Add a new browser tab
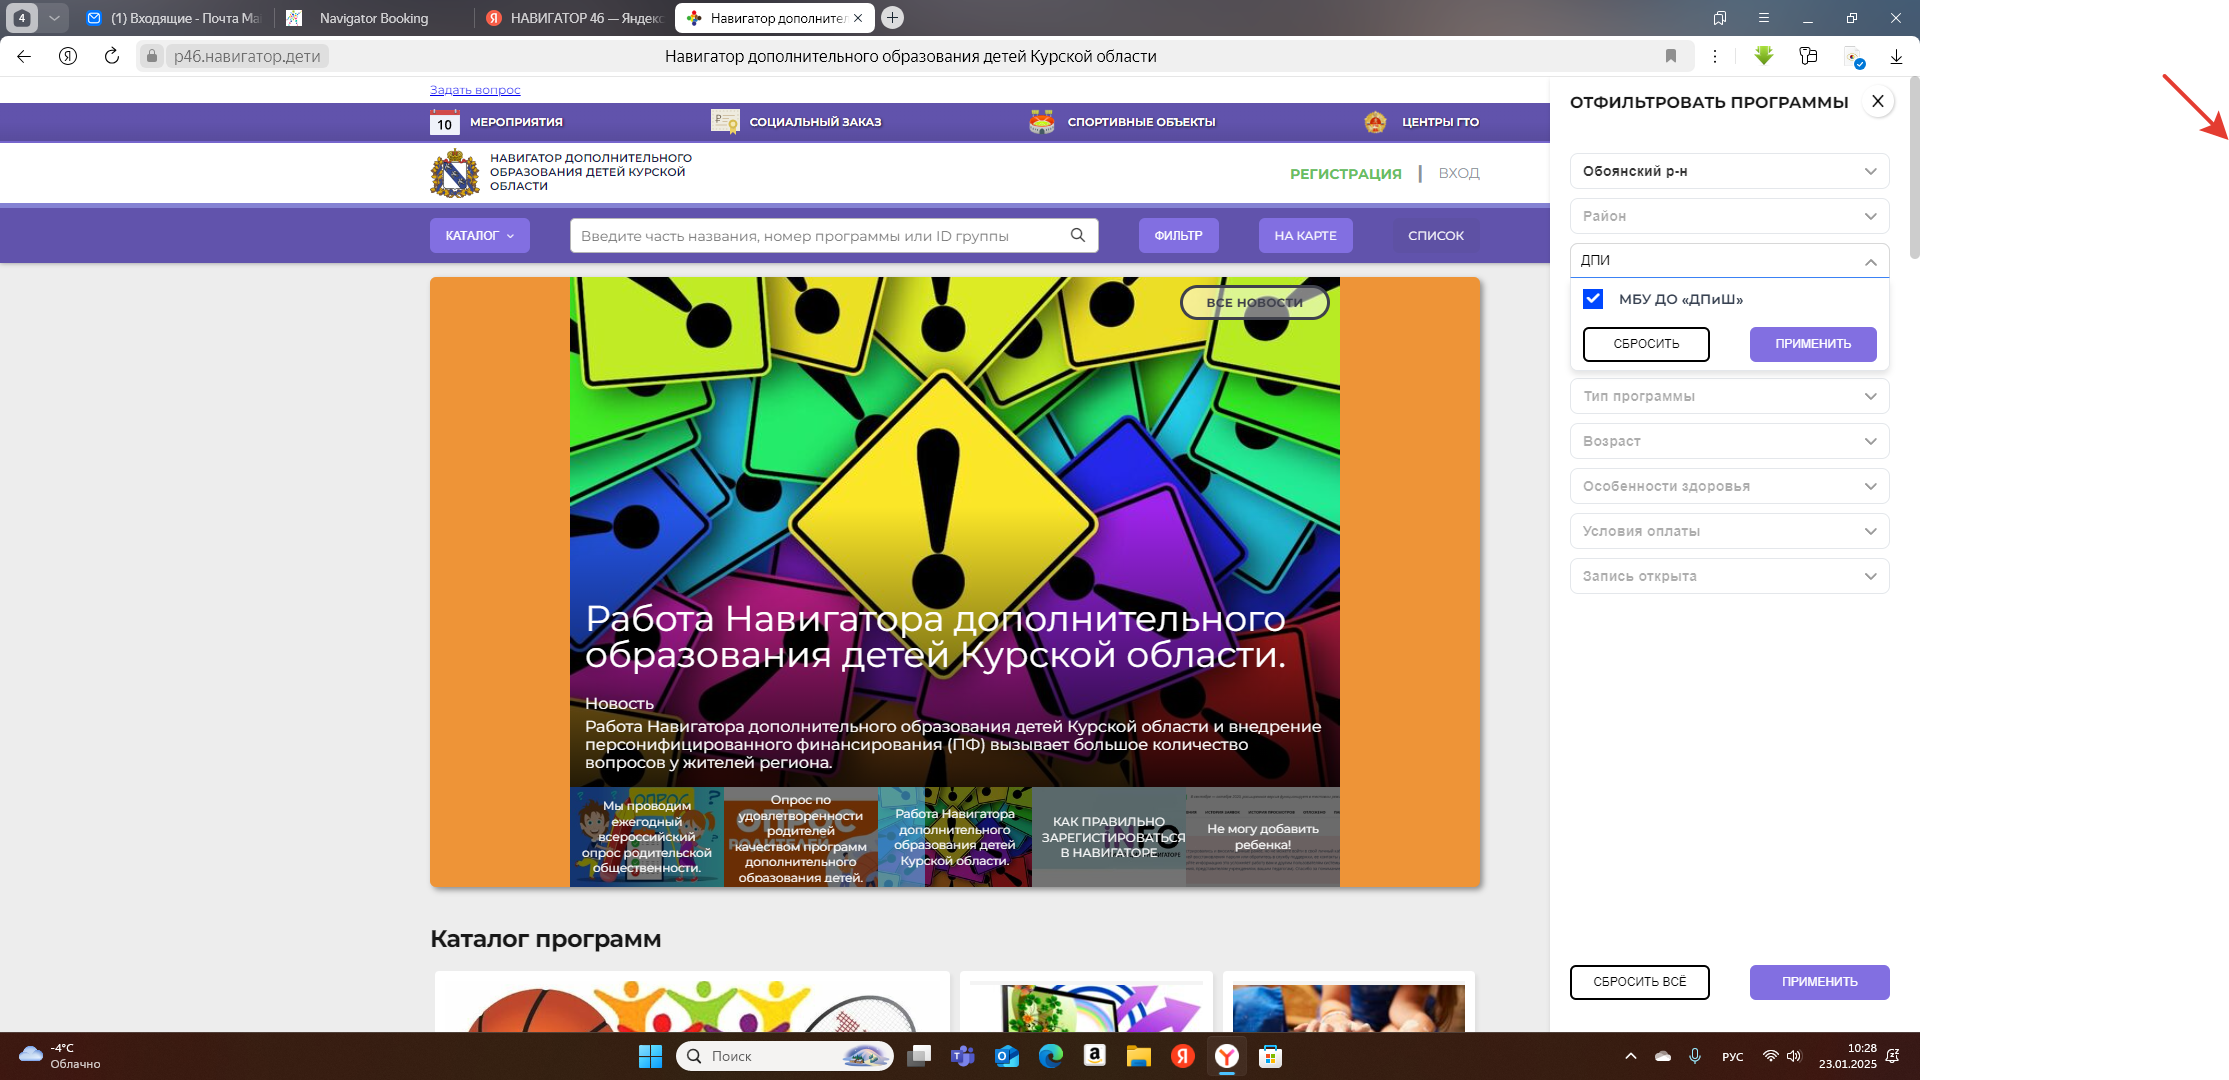 tap(893, 17)
